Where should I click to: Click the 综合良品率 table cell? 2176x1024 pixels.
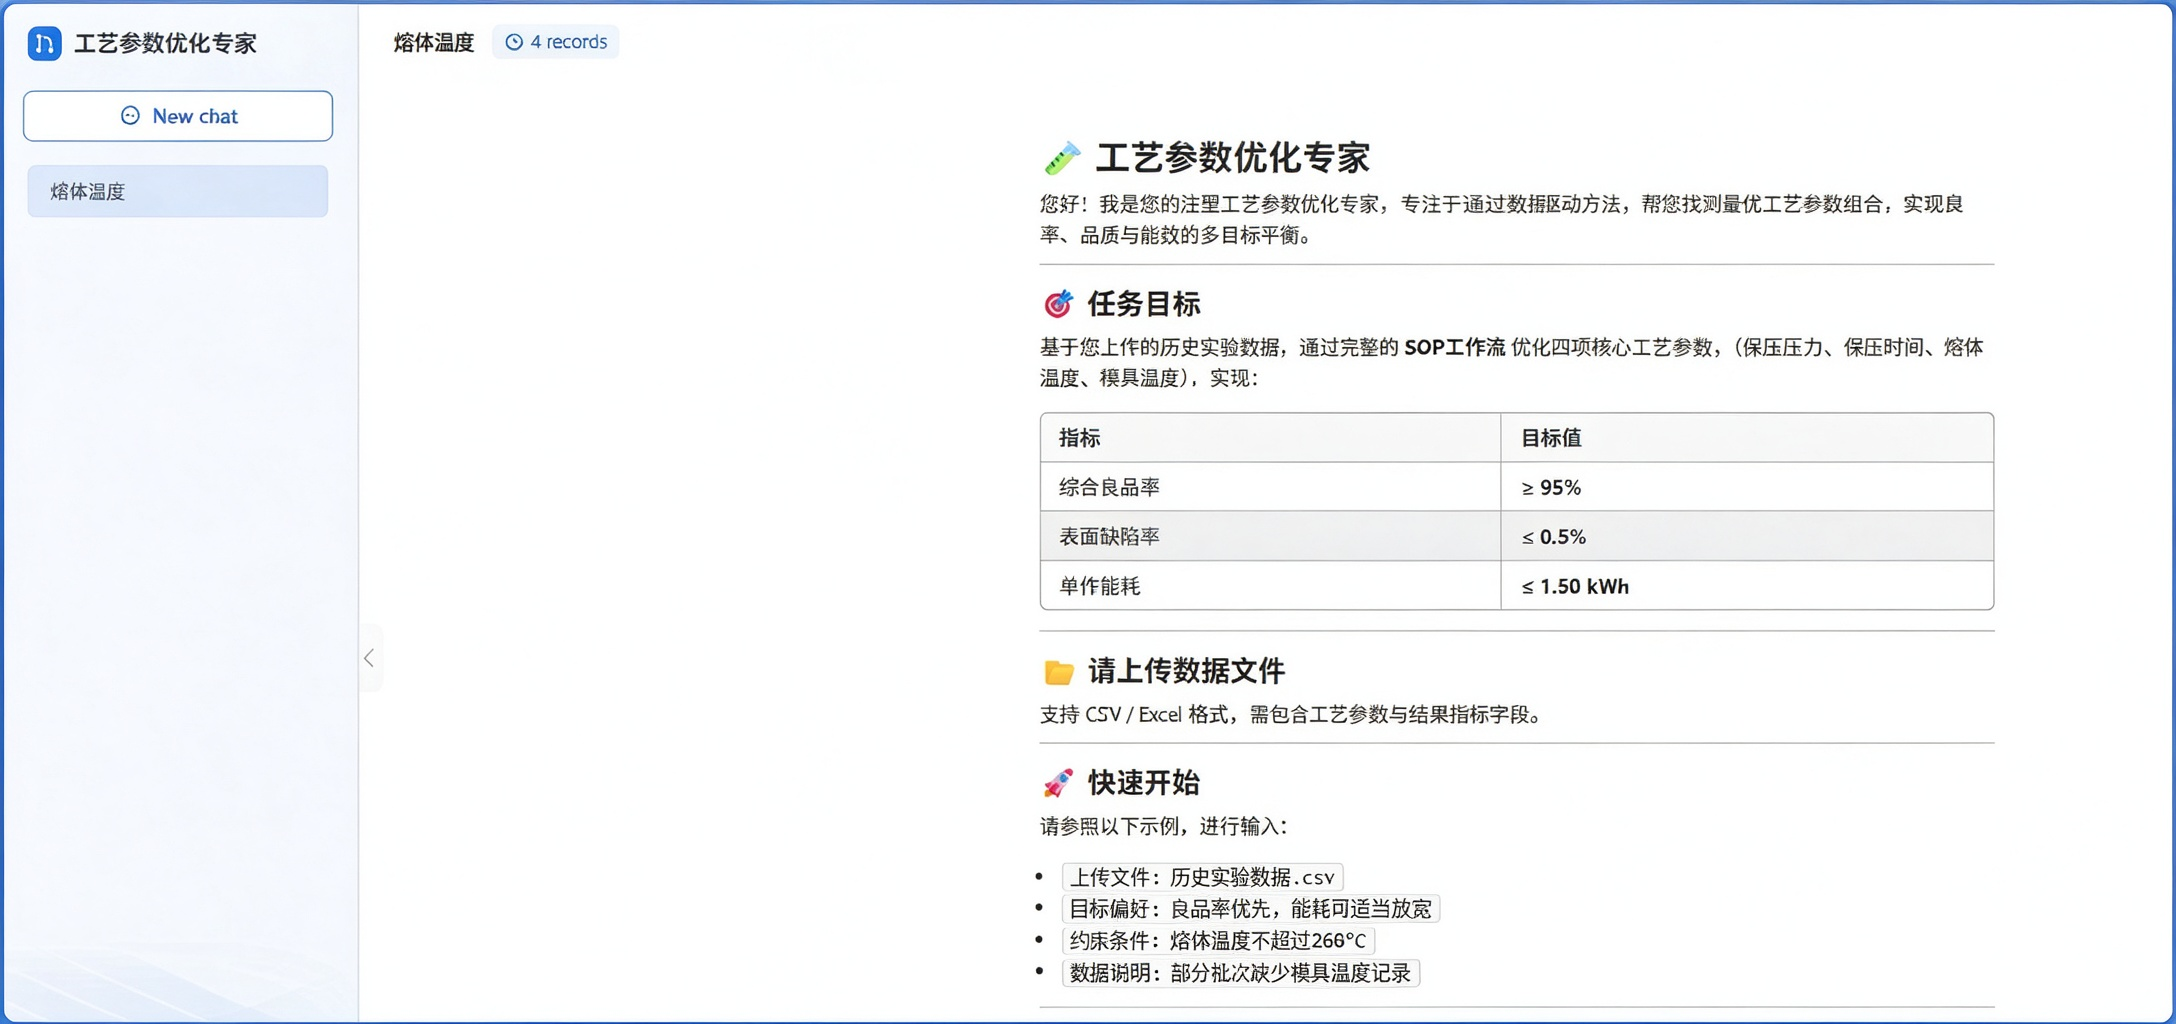click(1270, 487)
